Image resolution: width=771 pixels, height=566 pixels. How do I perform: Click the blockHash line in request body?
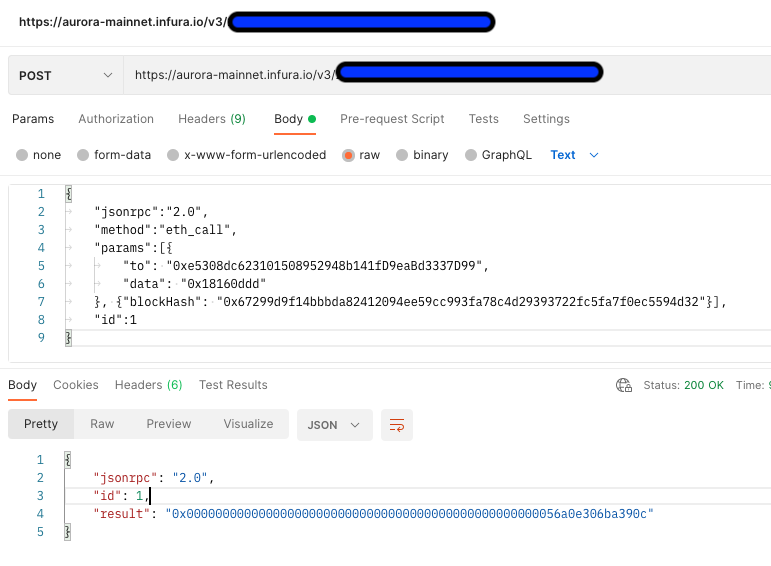(x=411, y=301)
